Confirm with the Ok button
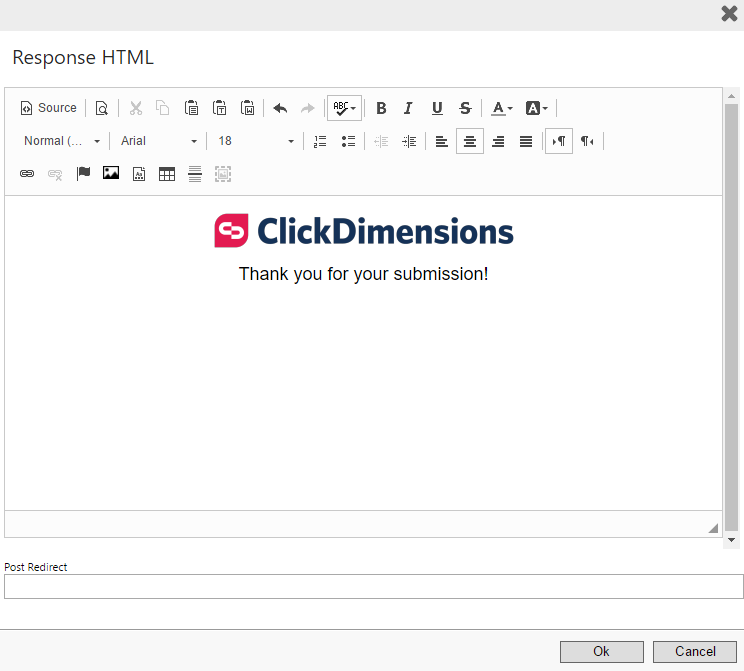This screenshot has width=744, height=671. (602, 652)
